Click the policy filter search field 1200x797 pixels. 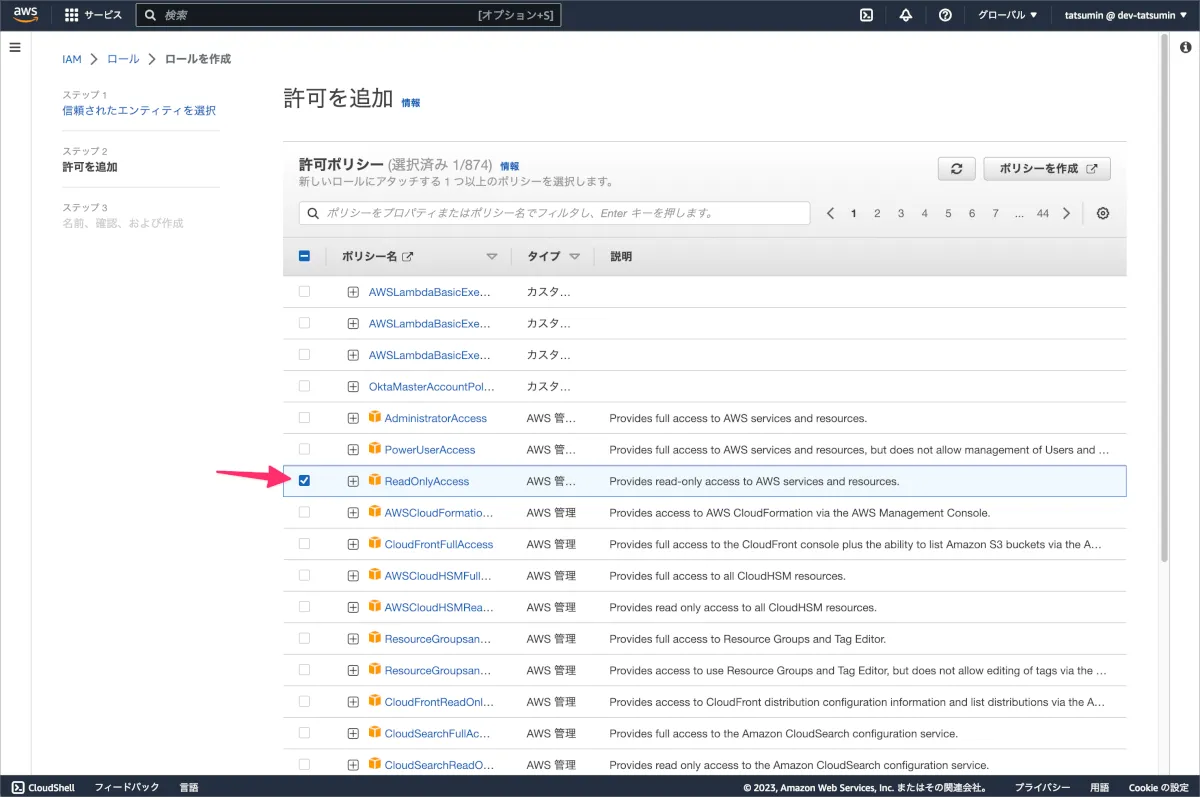(x=554, y=213)
